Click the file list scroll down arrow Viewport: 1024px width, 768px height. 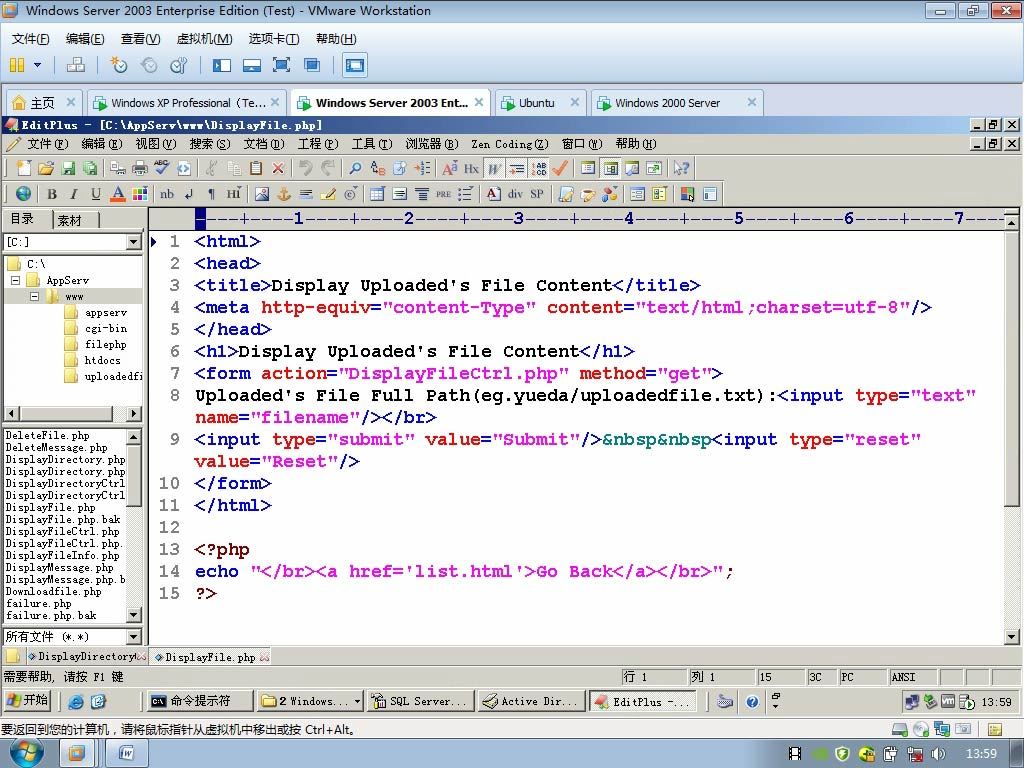(x=133, y=615)
